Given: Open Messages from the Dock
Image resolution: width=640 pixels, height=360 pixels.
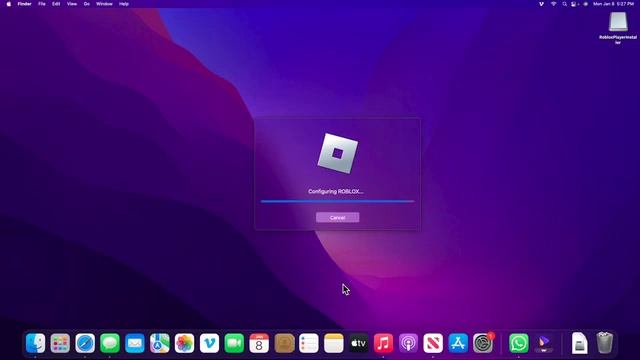Looking at the screenshot, I should point(110,343).
